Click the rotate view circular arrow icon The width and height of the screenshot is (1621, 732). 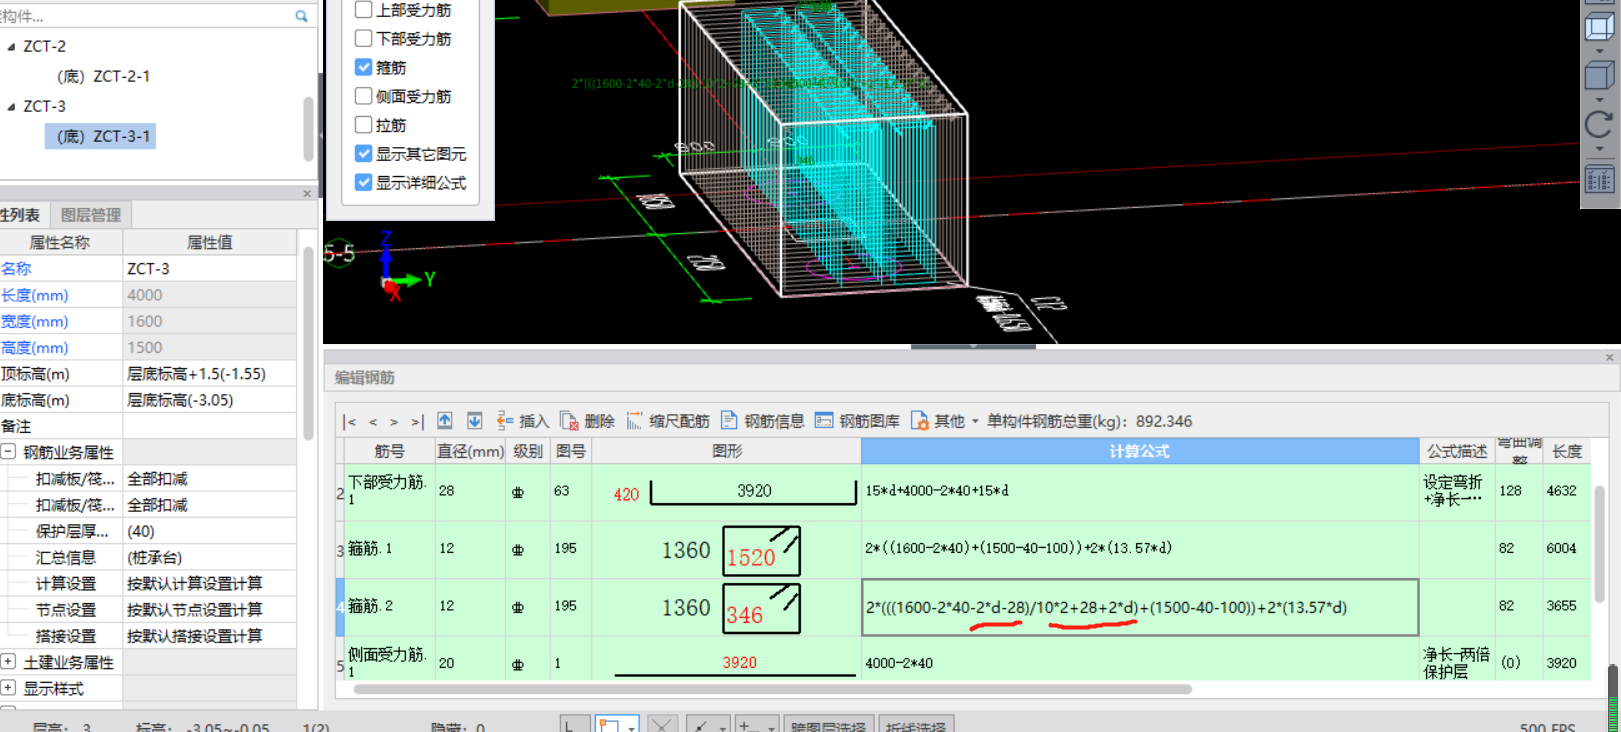(x=1599, y=125)
